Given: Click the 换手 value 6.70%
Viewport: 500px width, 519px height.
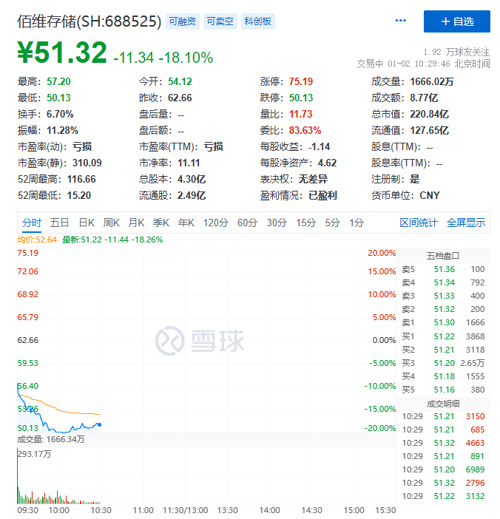Looking at the screenshot, I should coord(60,114).
